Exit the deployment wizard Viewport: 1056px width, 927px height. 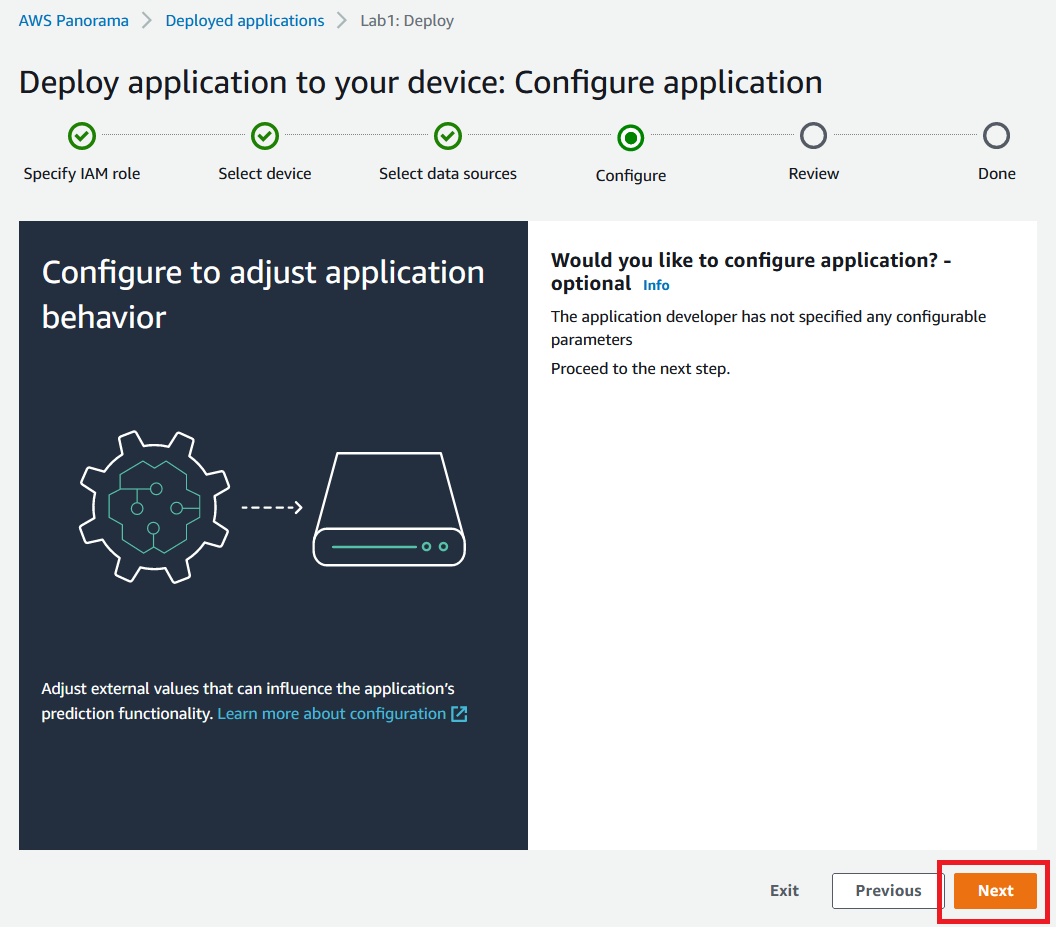tap(784, 891)
